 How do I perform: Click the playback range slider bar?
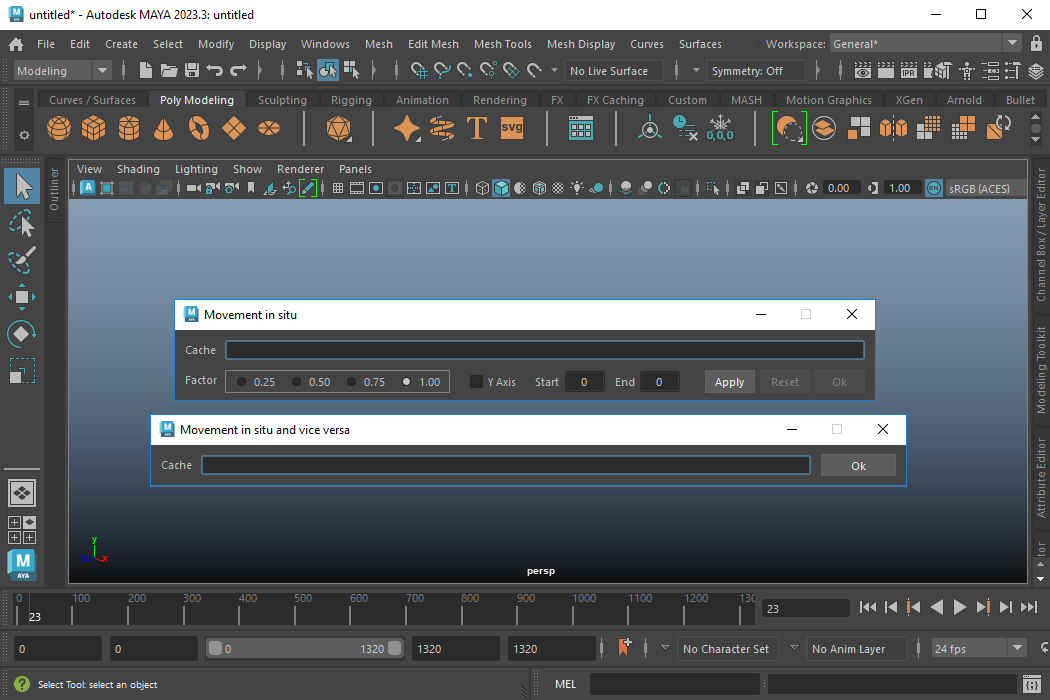click(304, 649)
